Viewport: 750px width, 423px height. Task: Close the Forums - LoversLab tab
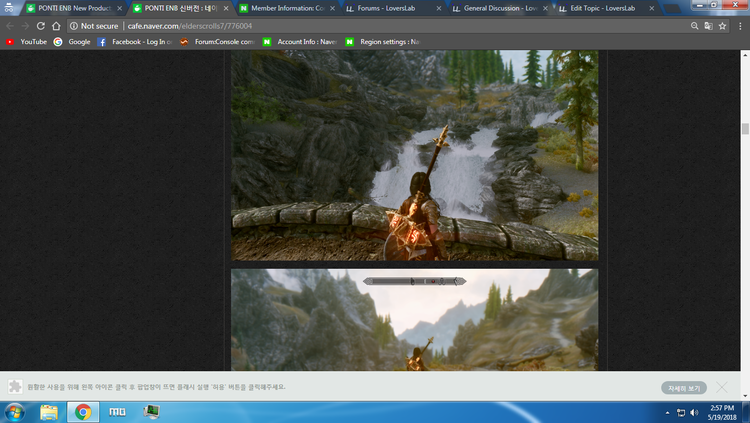coord(439,8)
